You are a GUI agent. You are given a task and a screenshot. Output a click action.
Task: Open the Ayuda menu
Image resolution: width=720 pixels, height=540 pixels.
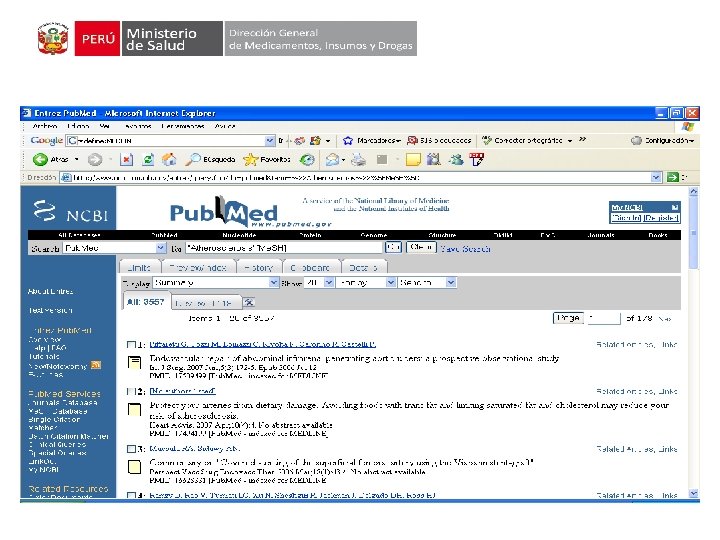click(225, 126)
